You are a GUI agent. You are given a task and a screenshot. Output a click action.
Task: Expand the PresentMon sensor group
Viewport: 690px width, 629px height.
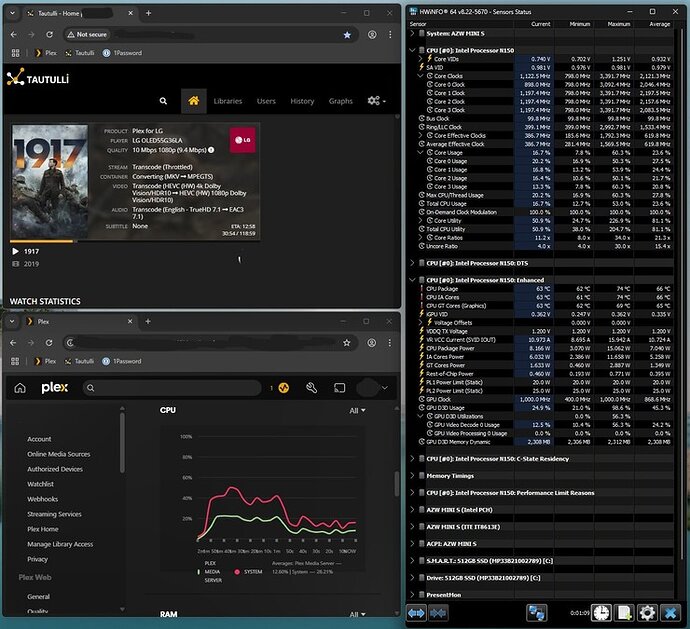[412, 595]
